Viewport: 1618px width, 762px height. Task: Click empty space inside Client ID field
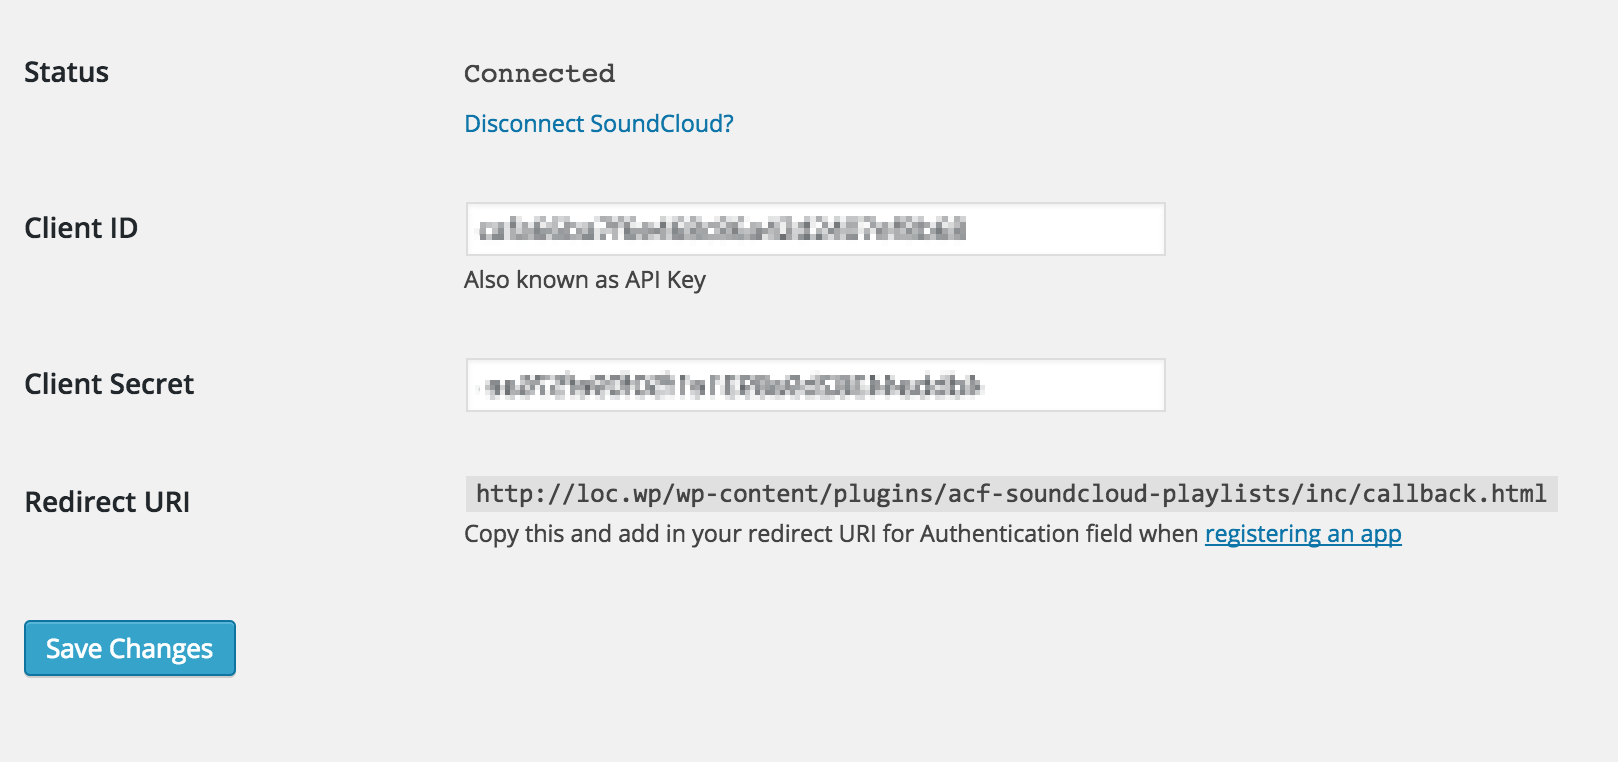[x=1070, y=229]
